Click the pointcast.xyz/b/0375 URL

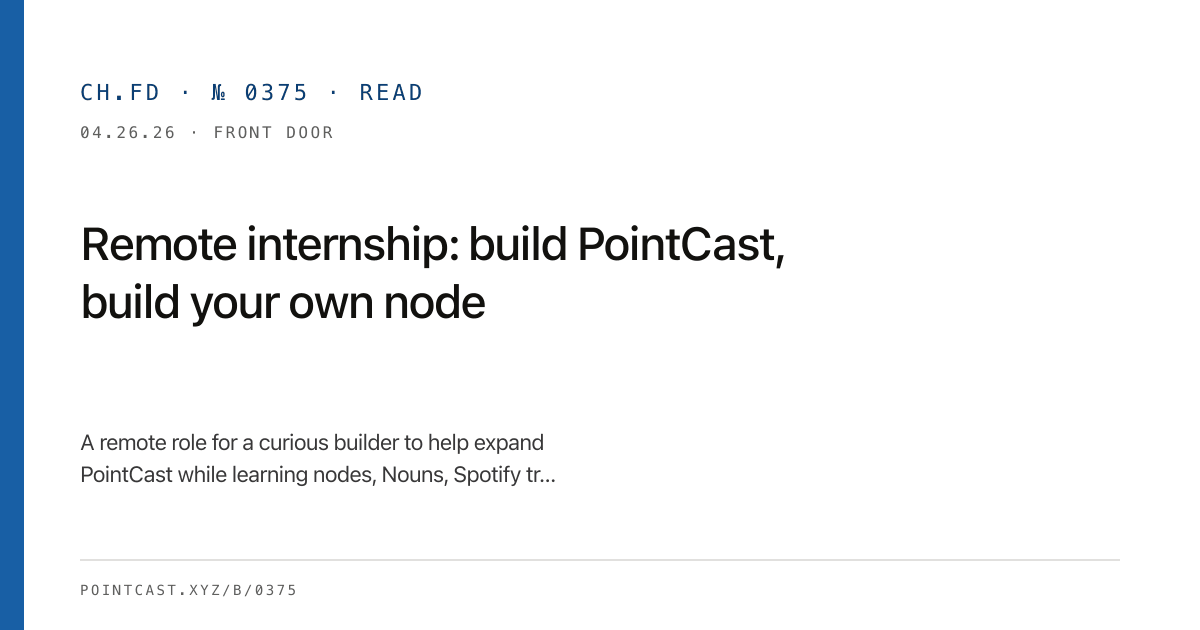[x=188, y=591]
